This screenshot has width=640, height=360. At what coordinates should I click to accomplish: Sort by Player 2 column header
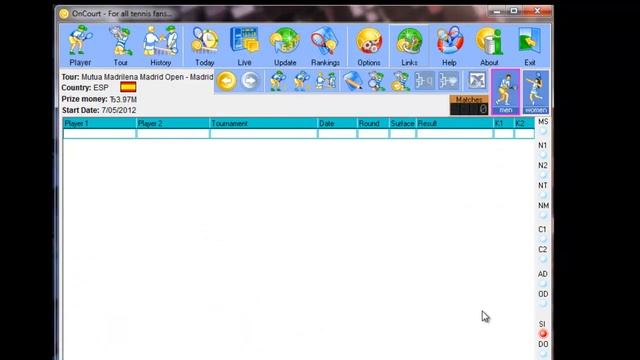[x=173, y=123]
